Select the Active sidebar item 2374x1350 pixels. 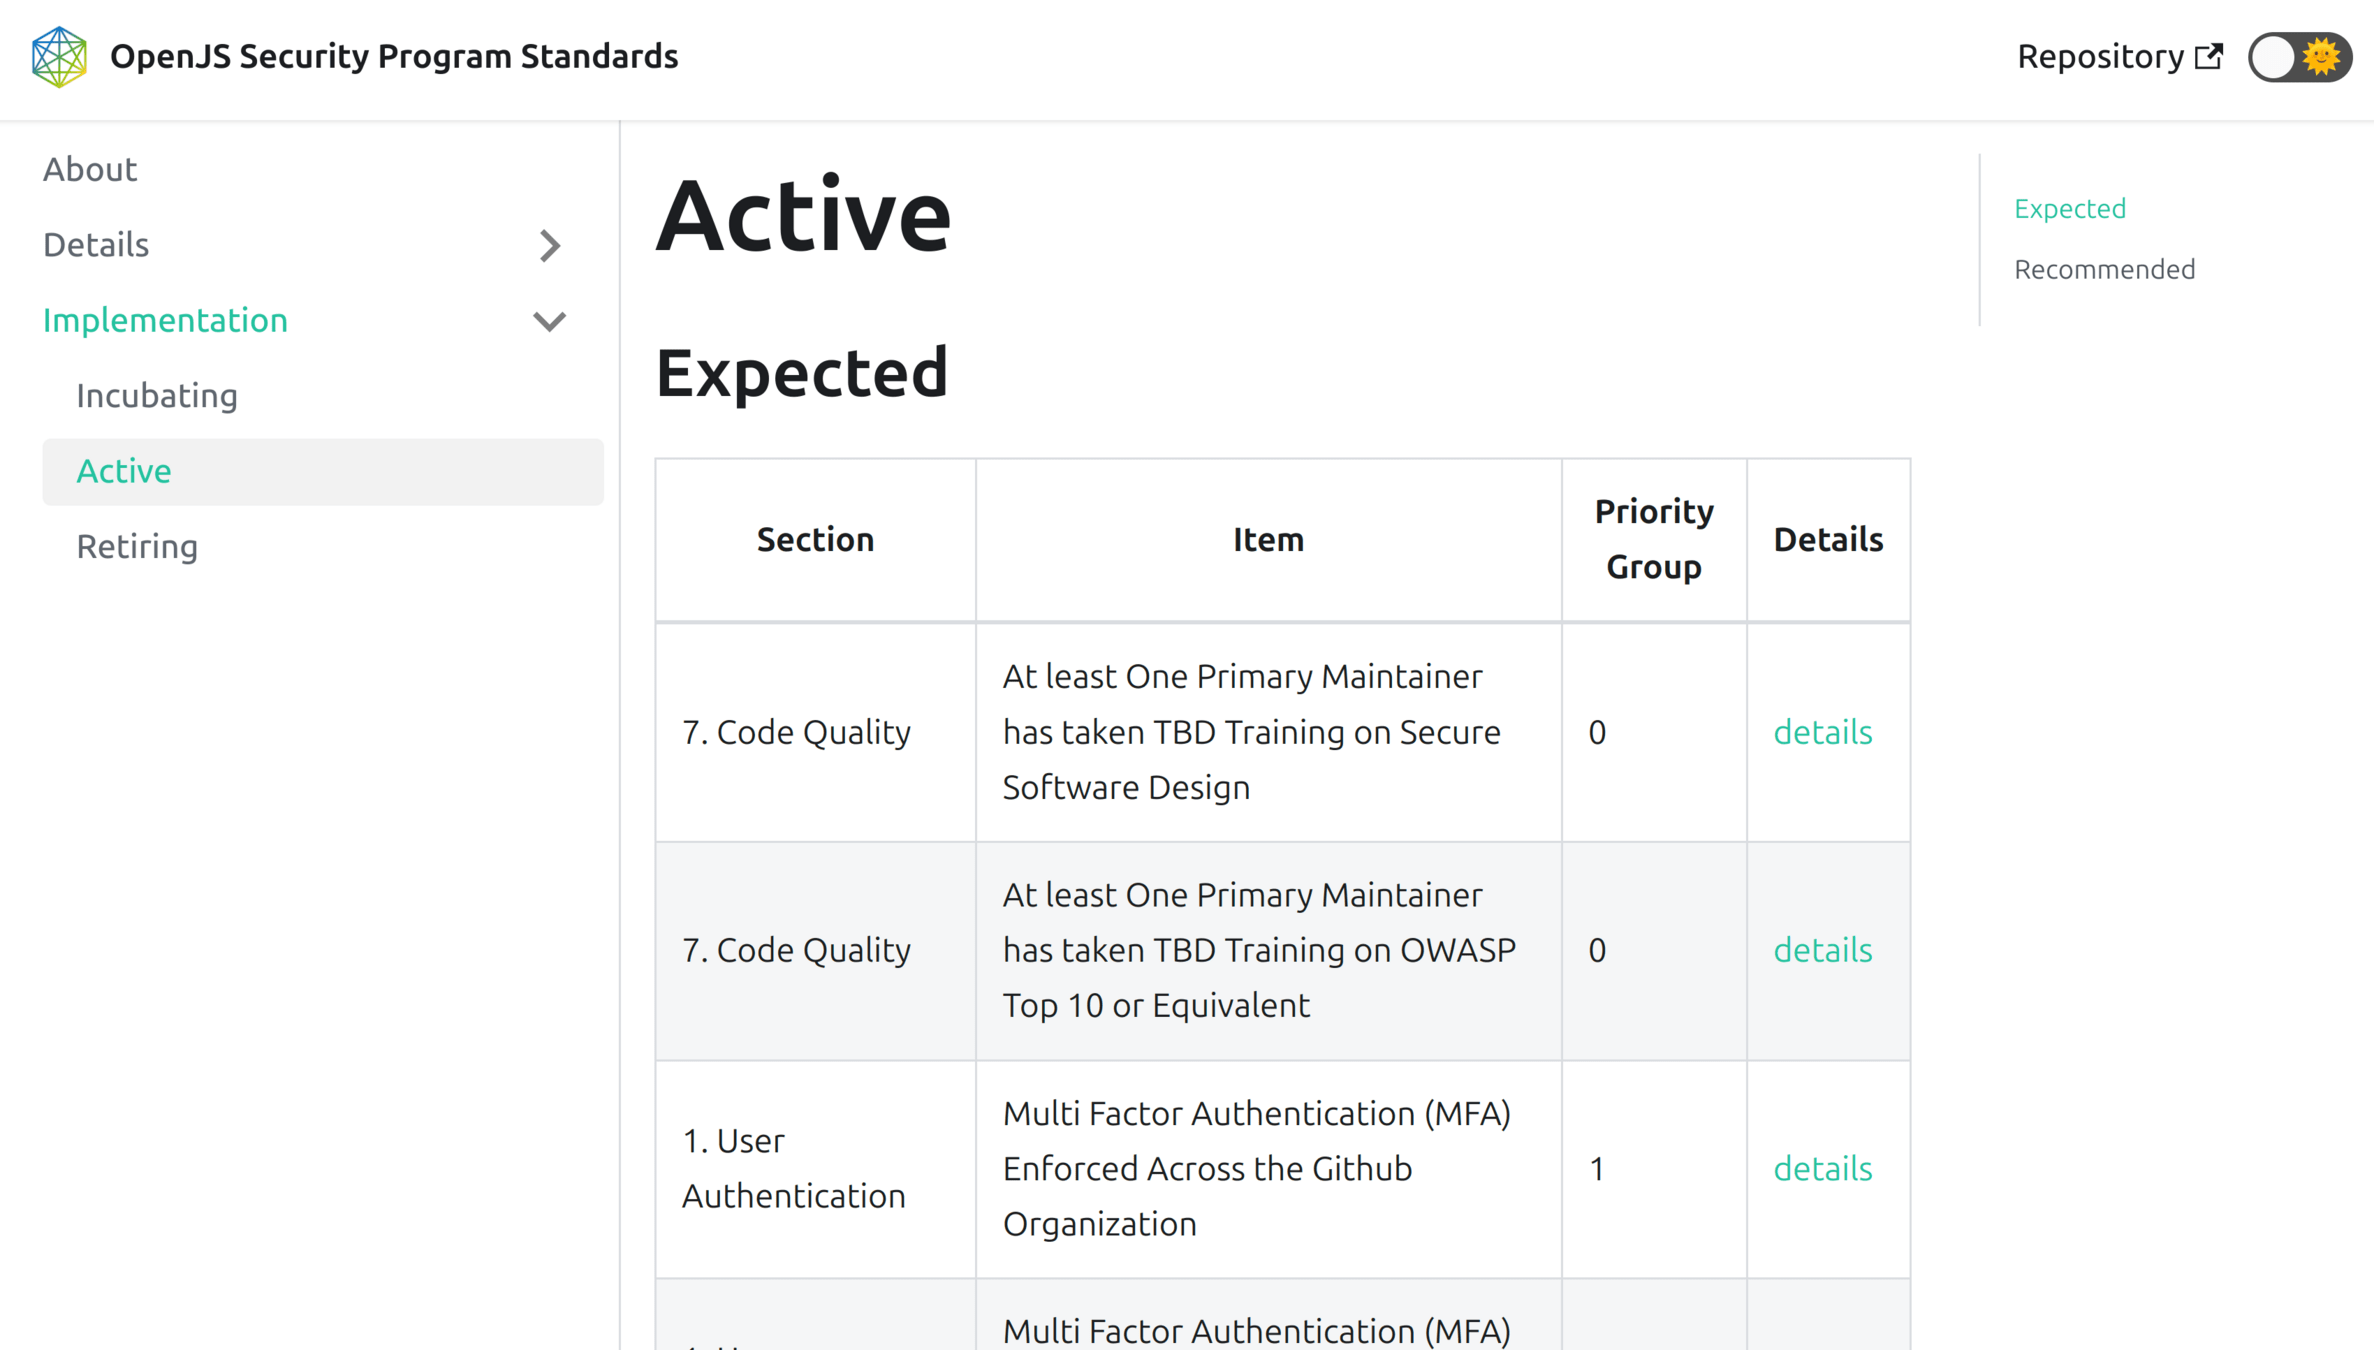click(124, 471)
